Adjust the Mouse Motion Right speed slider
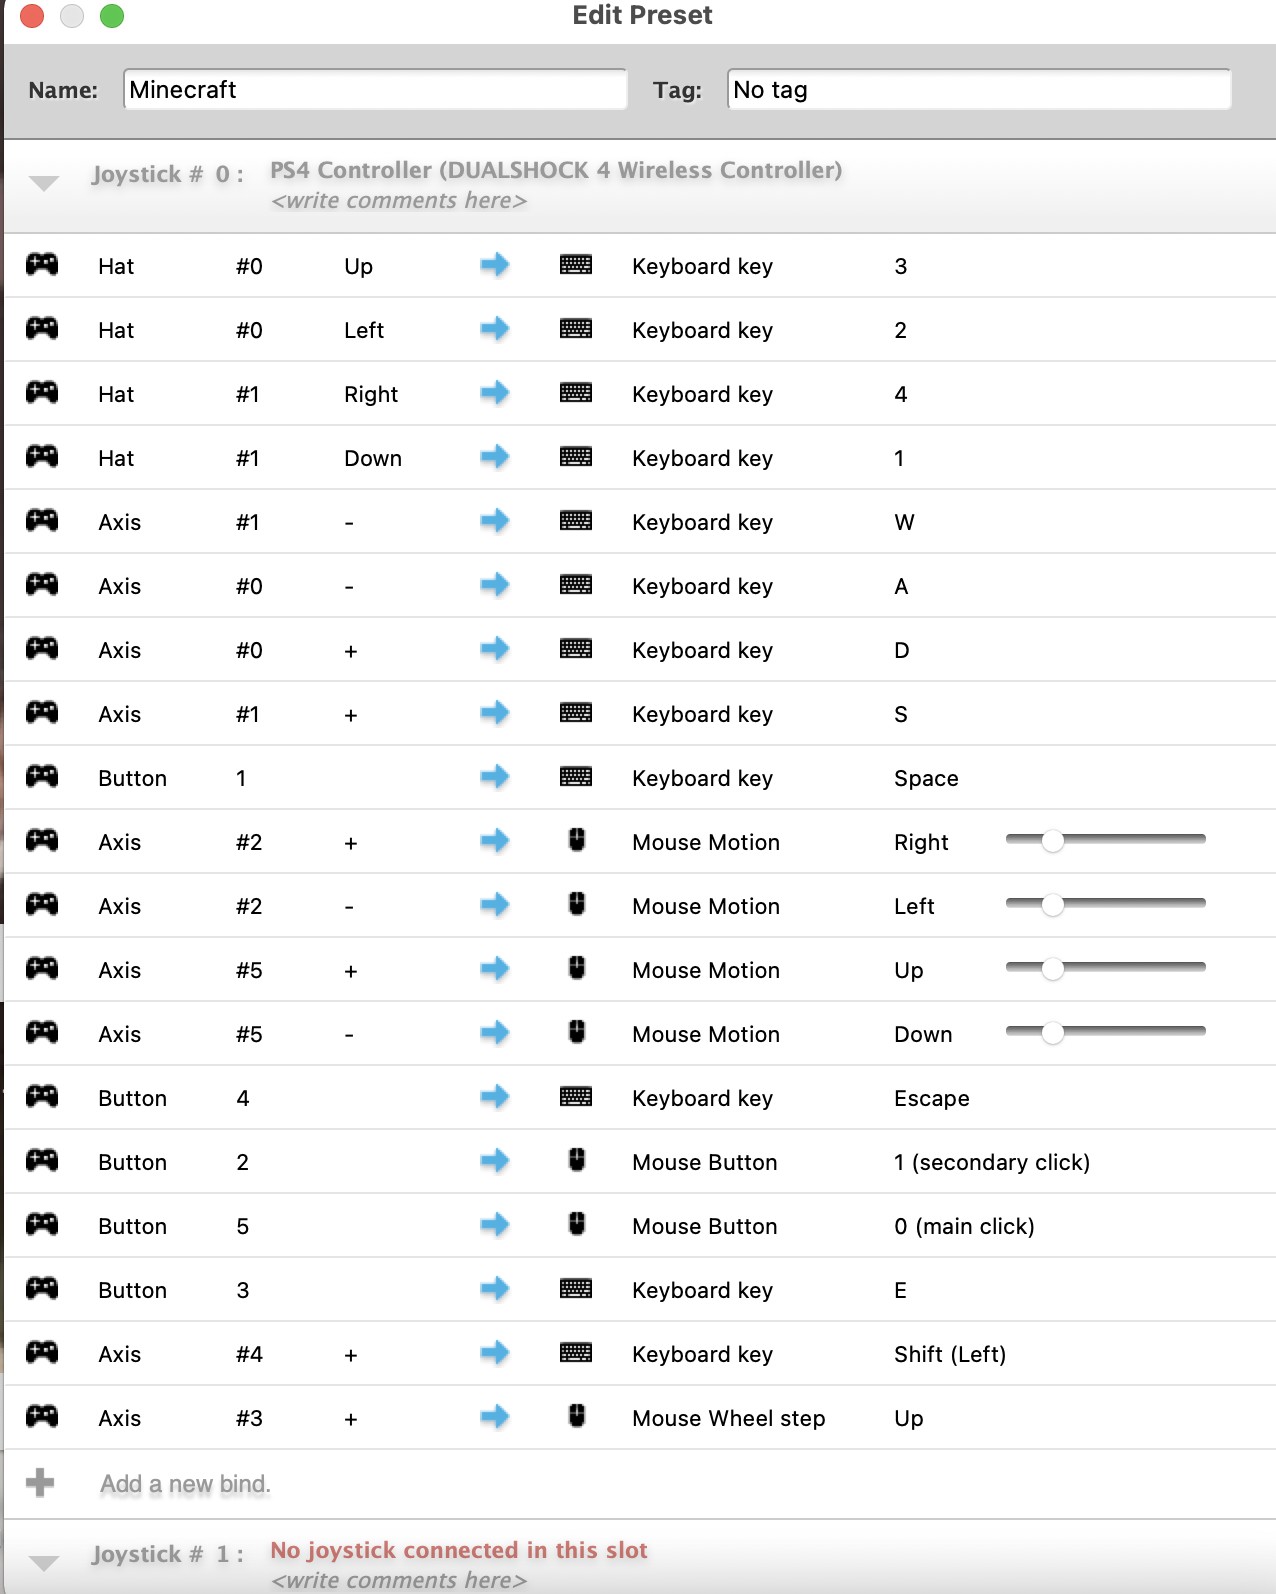Image resolution: width=1276 pixels, height=1594 pixels. (1052, 841)
